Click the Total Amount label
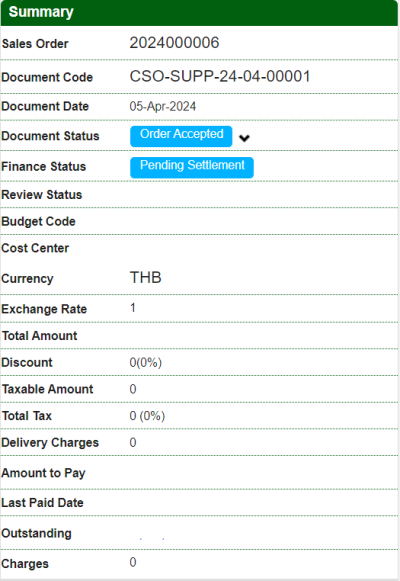Viewport: 400px width, 581px height. [x=40, y=336]
